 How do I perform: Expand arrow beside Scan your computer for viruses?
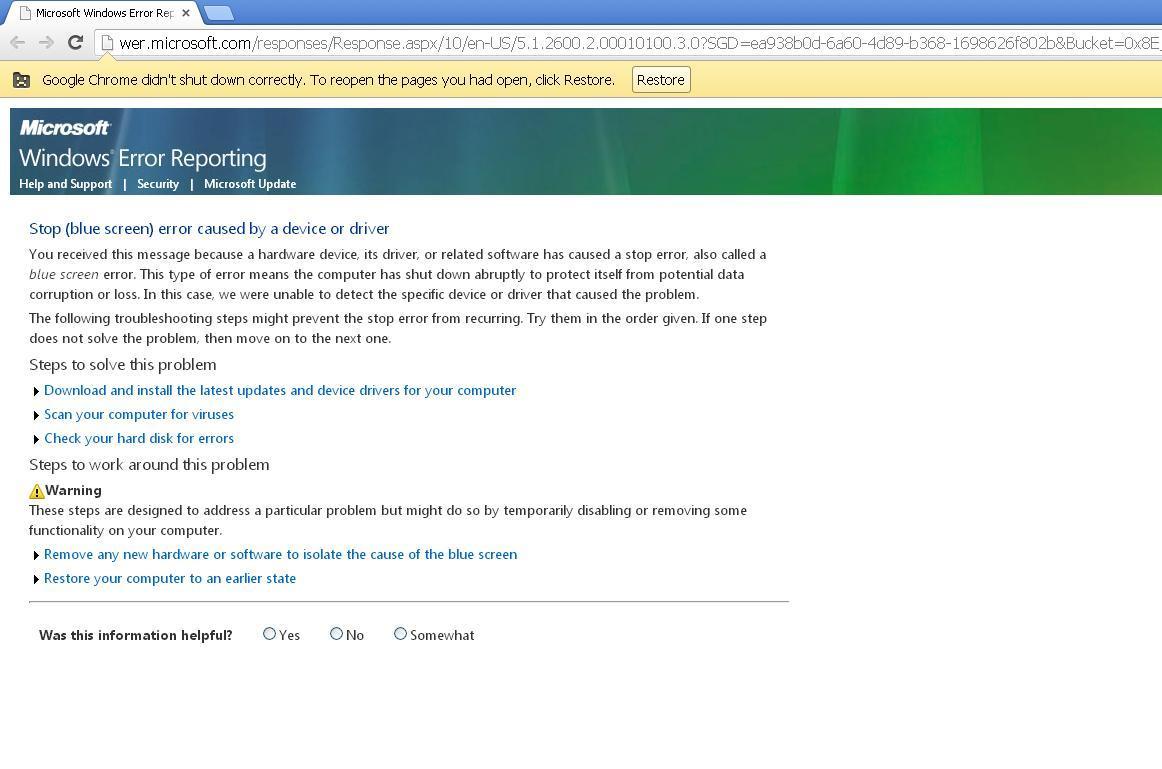pos(36,415)
